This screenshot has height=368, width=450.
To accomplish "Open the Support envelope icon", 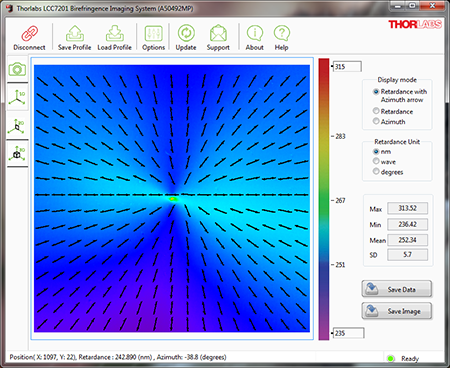I will 218,33.
